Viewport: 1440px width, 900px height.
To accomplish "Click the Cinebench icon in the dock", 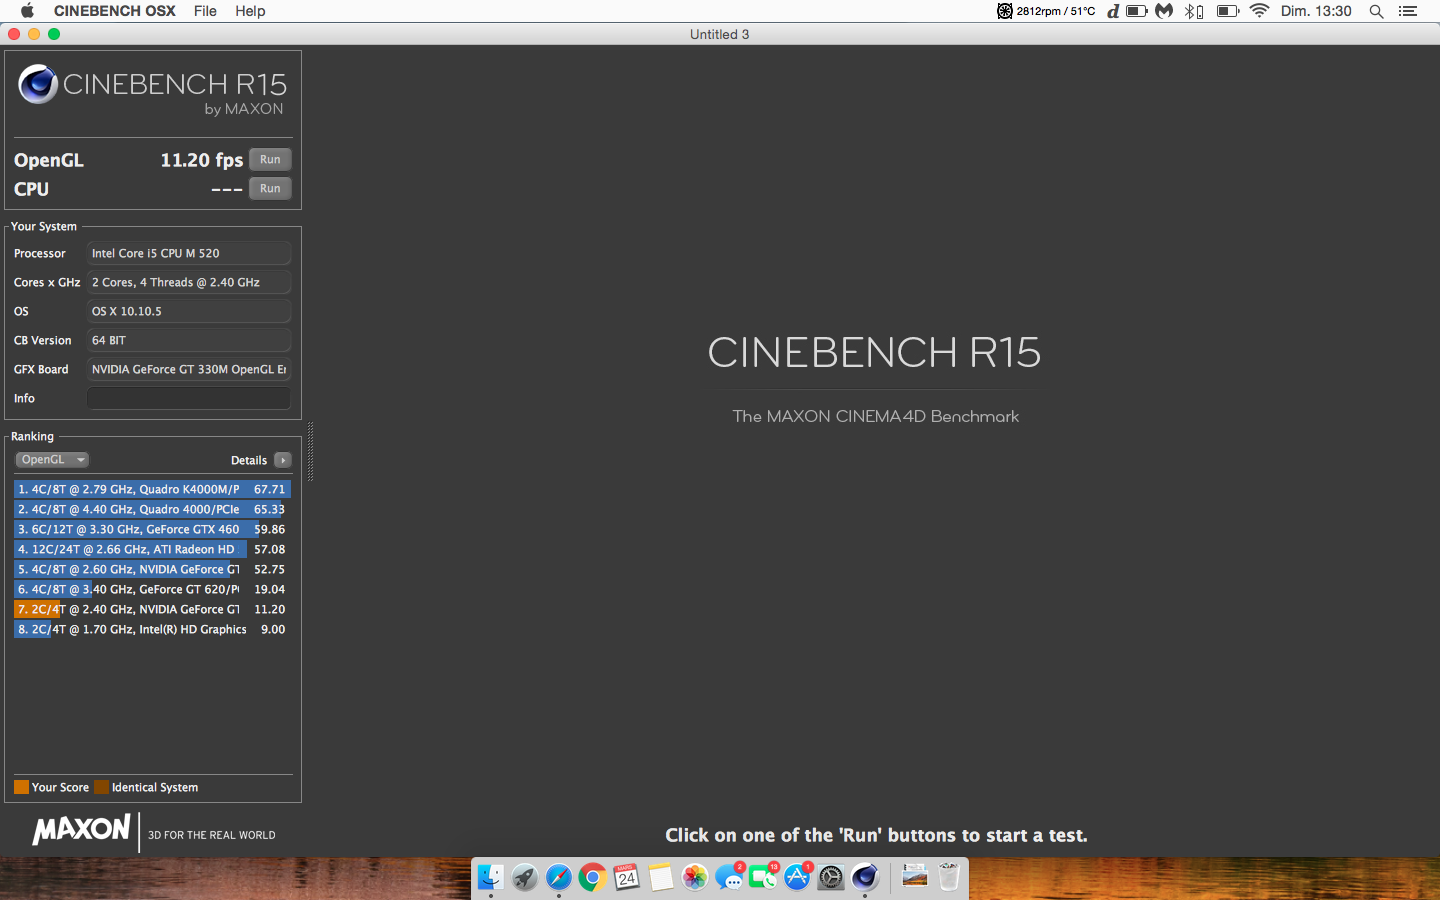I will coord(865,878).
